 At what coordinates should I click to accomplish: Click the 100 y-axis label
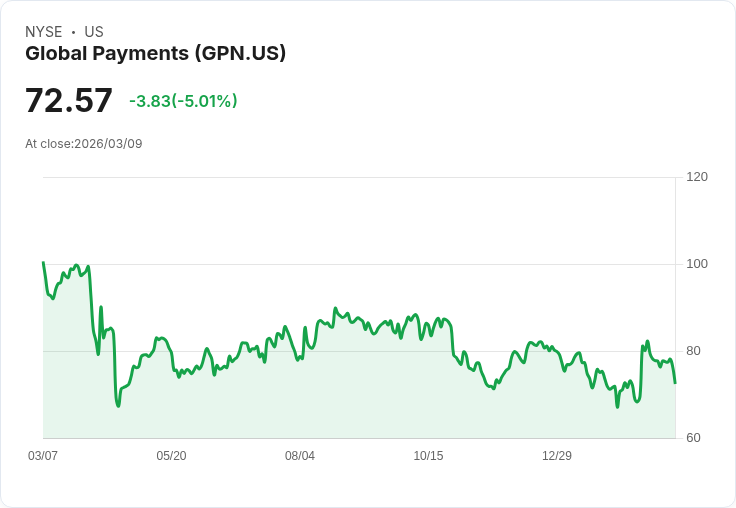tap(697, 264)
